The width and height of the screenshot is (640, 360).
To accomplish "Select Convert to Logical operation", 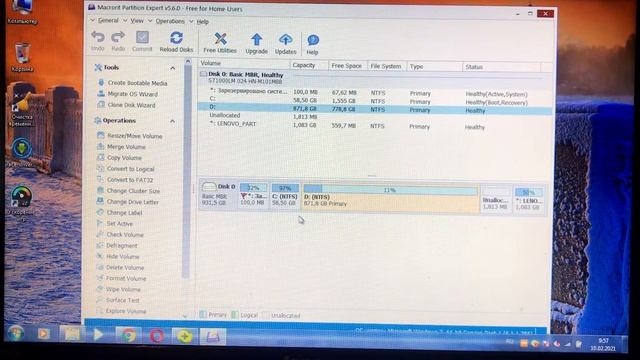I will click(126, 169).
